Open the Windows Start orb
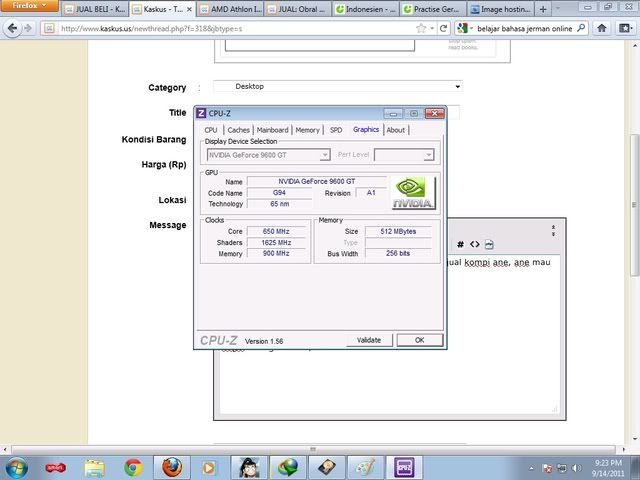The height and width of the screenshot is (480, 640). (x=16, y=468)
